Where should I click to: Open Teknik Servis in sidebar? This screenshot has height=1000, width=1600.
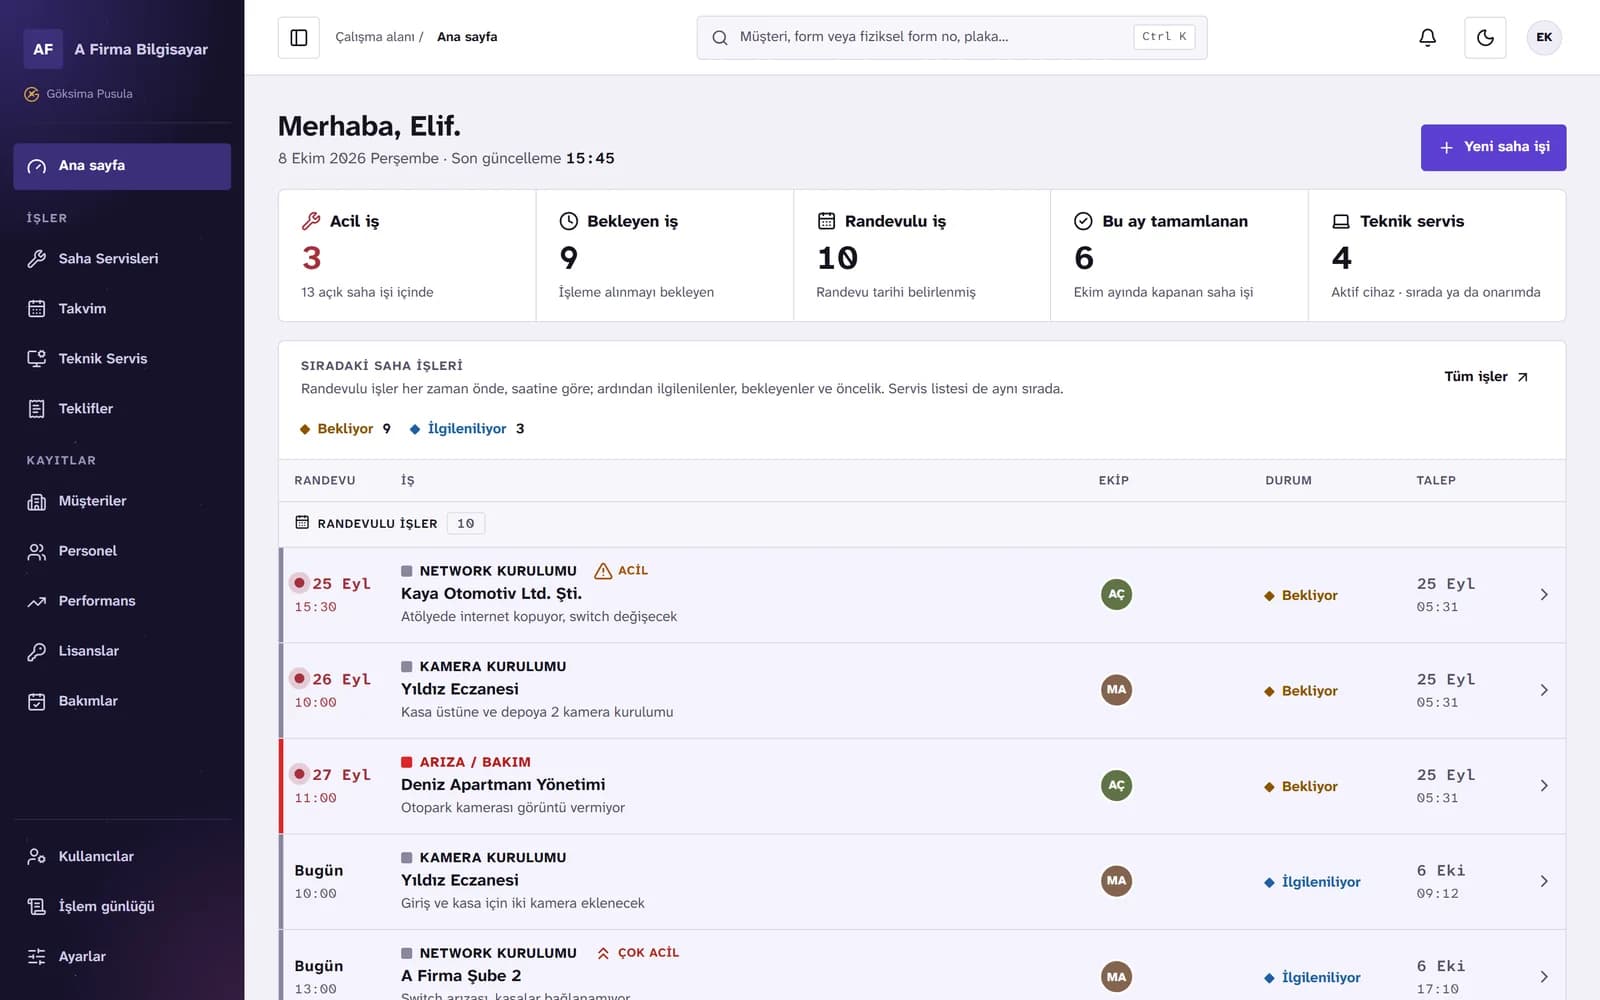click(122, 359)
